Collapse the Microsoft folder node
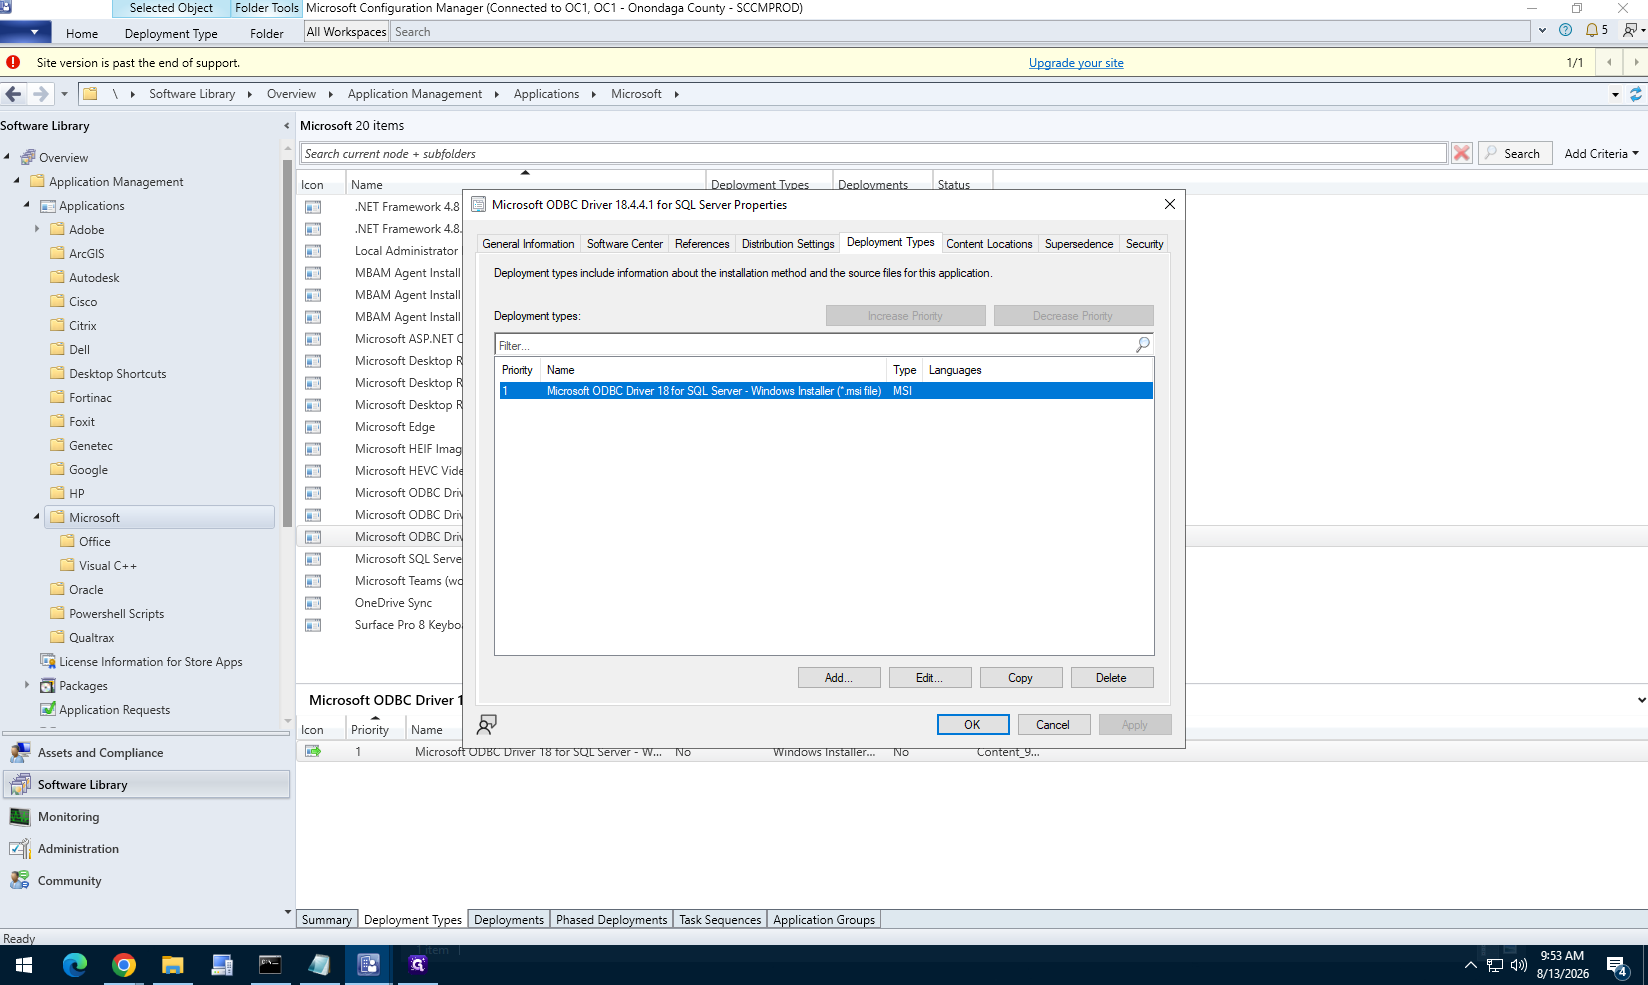 pyautogui.click(x=37, y=517)
